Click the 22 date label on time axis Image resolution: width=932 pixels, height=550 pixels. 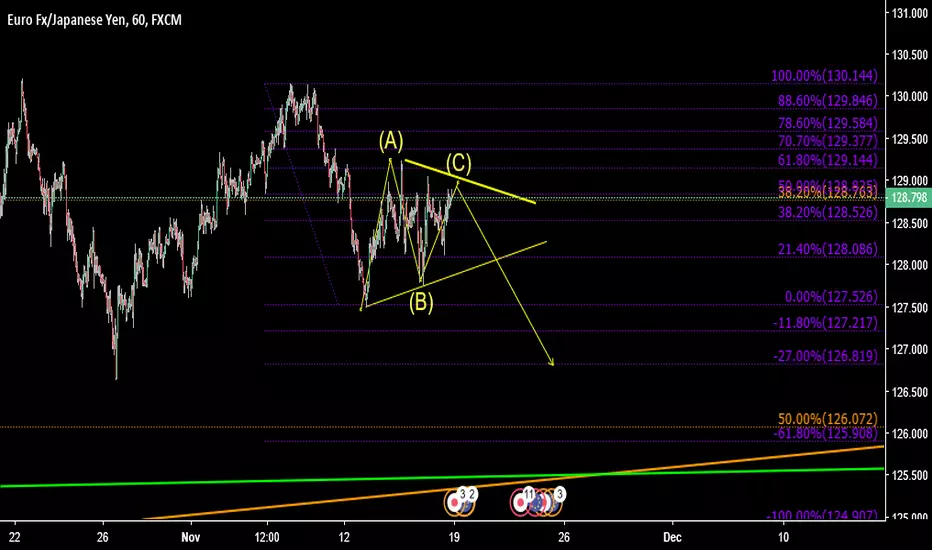point(15,538)
